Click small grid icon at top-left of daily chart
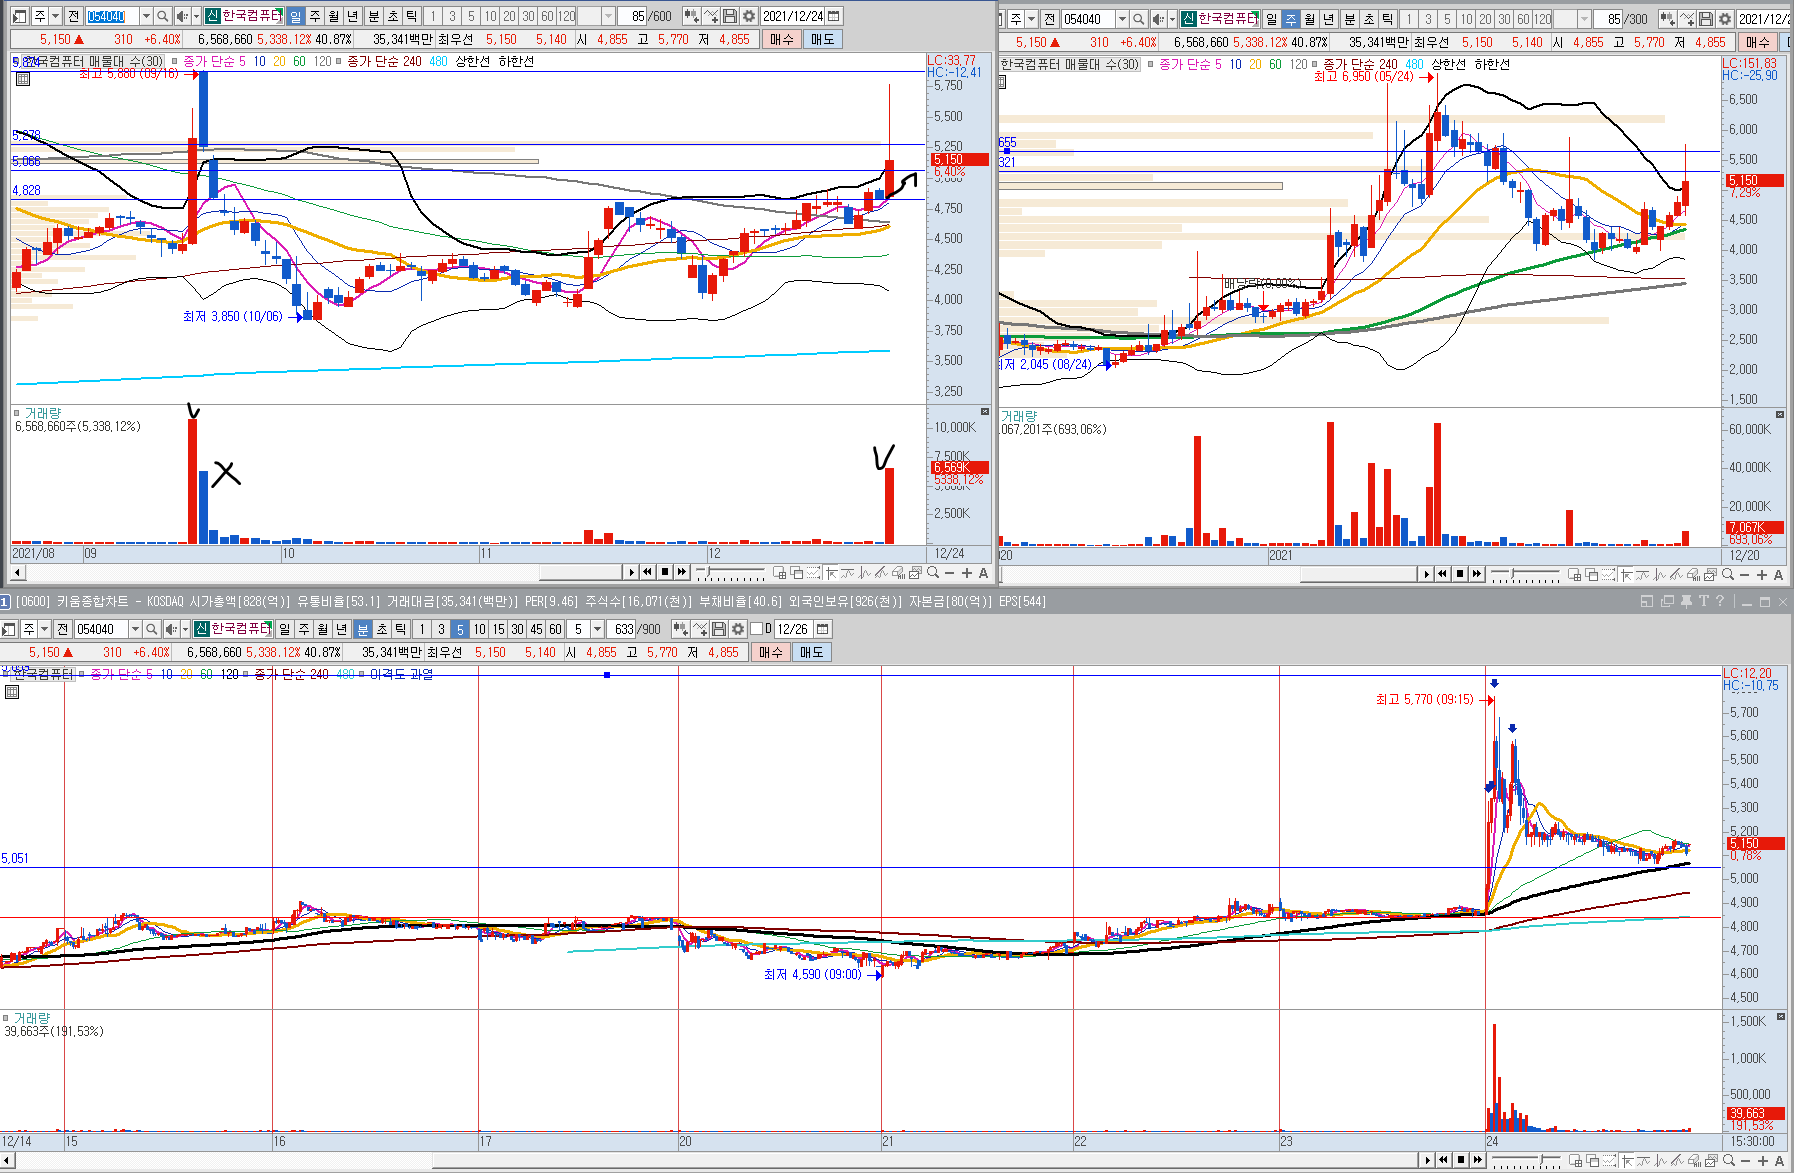 click(x=23, y=78)
